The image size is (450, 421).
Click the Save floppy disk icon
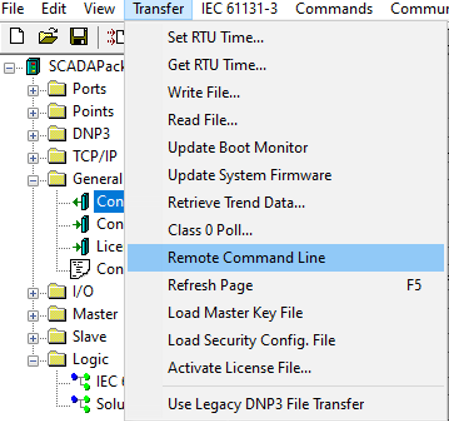tap(79, 36)
